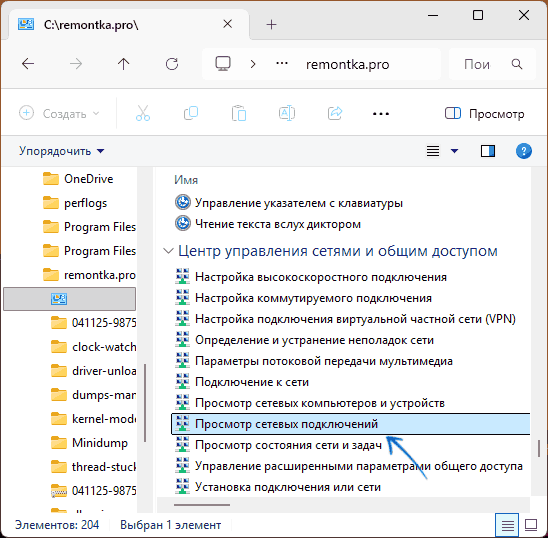Image resolution: width=548 pixels, height=538 pixels.
Task: Click the This PC monitor icon in address bar
Action: (223, 64)
